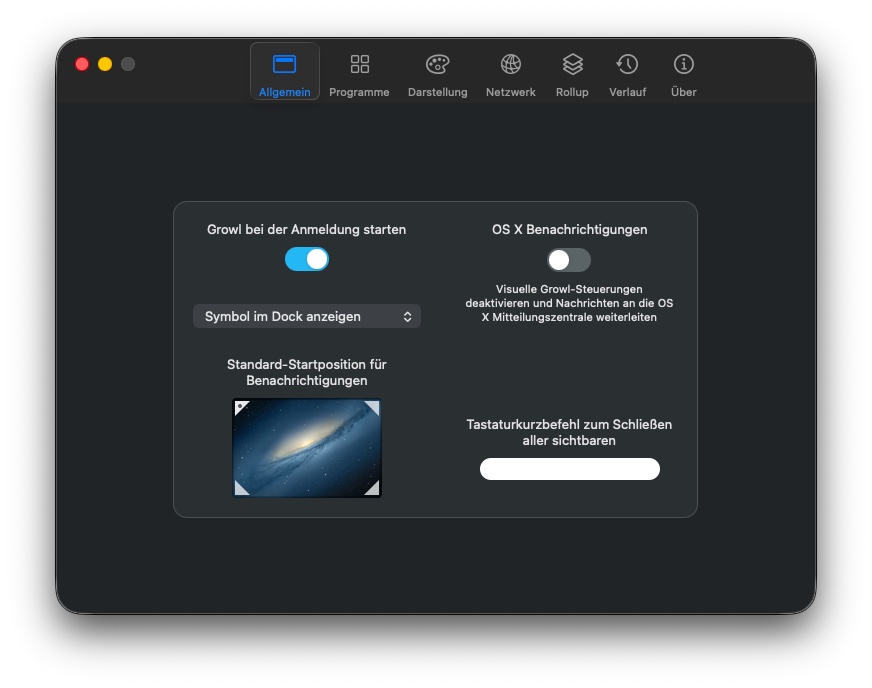Enable OS X Benachrichtigungen switch

tap(569, 260)
